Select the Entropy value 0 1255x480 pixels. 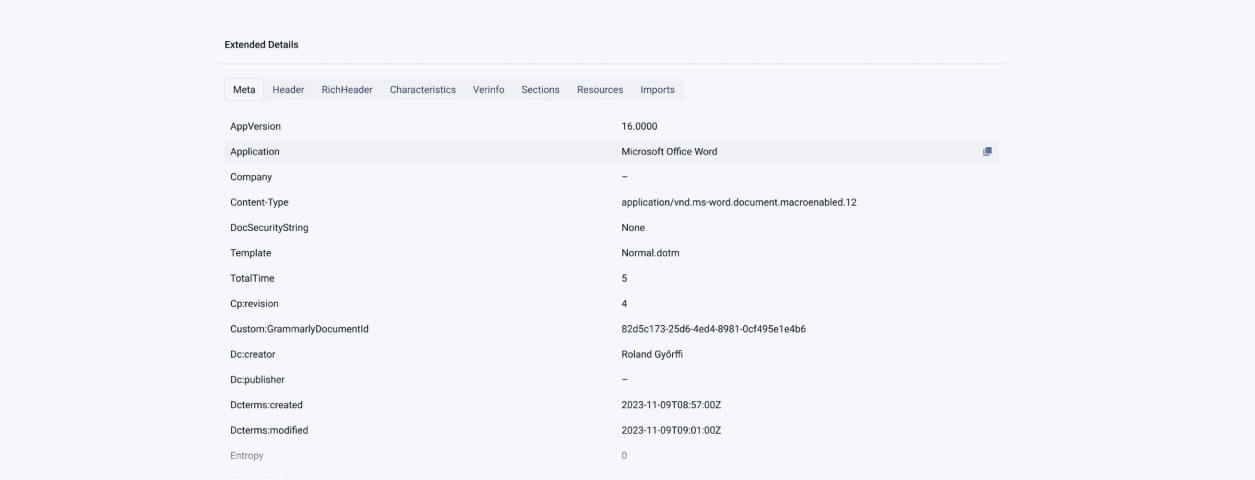click(x=624, y=456)
